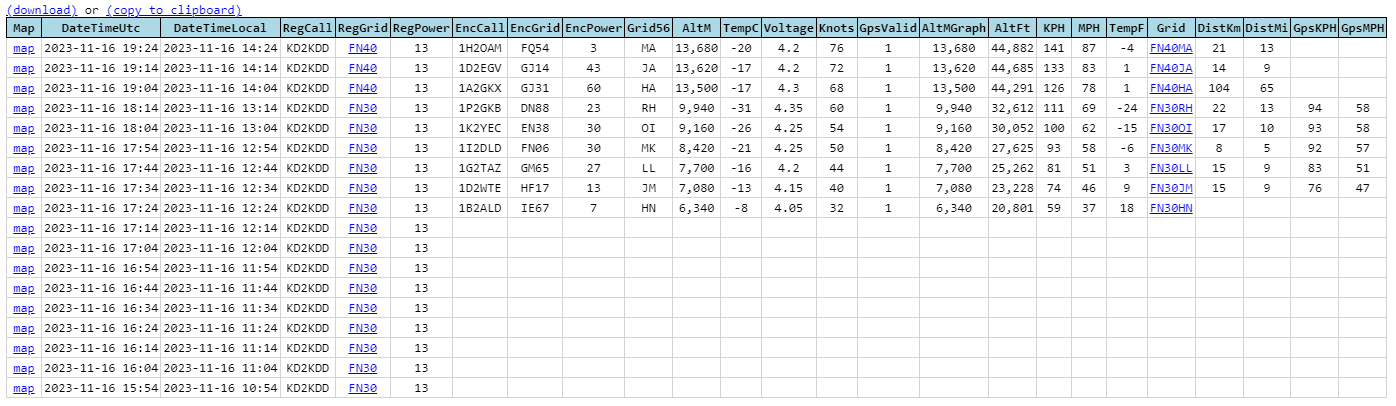Click the download link above the table

[41, 10]
